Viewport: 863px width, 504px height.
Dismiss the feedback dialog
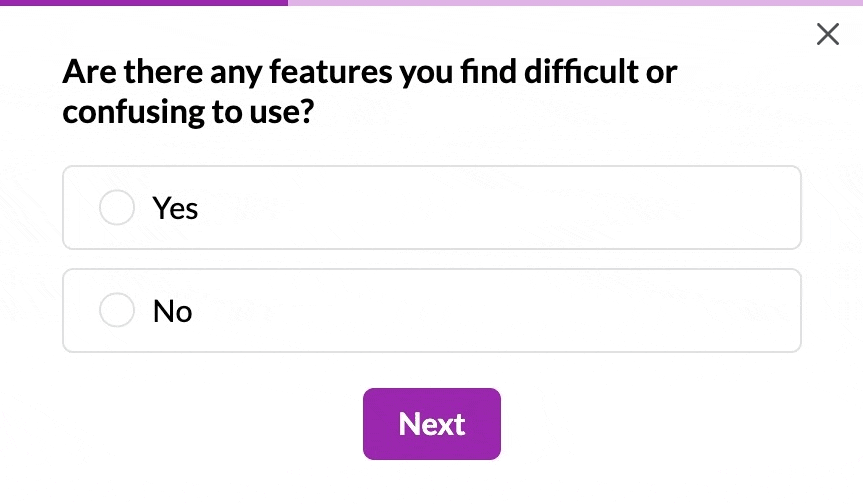(x=827, y=35)
